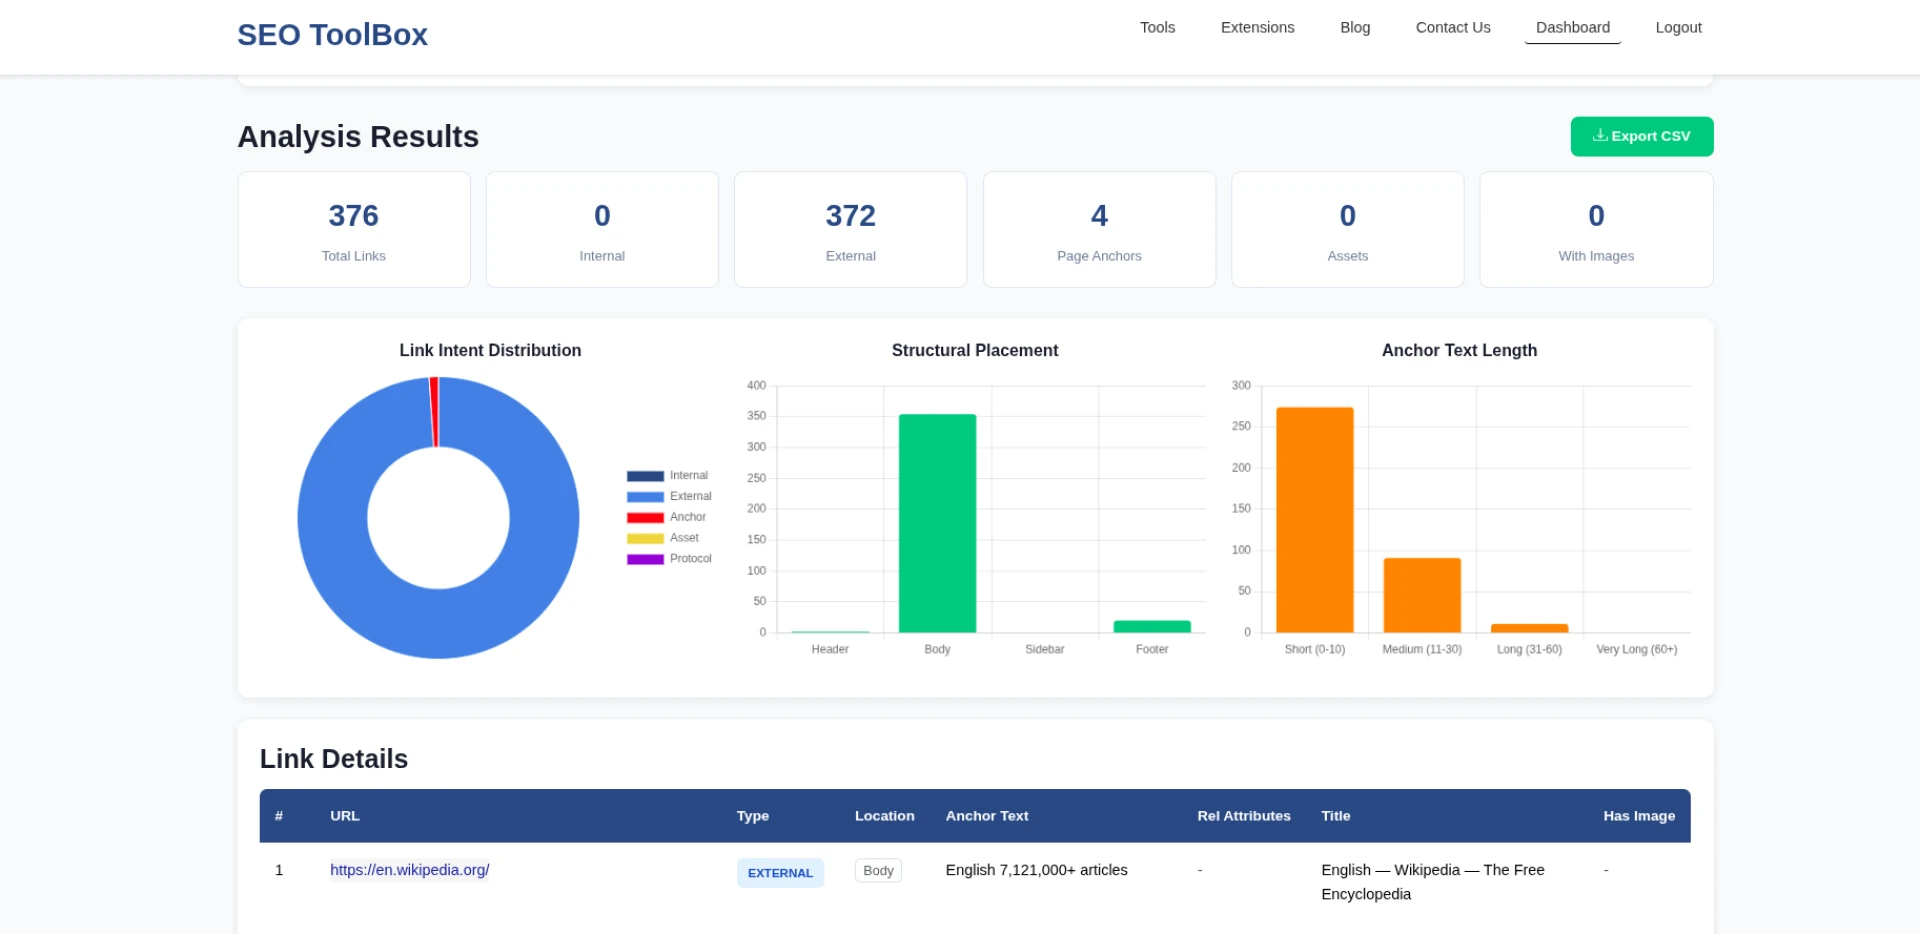Toggle the purple Protocol legend swatch
Screen dimensions: 1920x934
click(645, 560)
